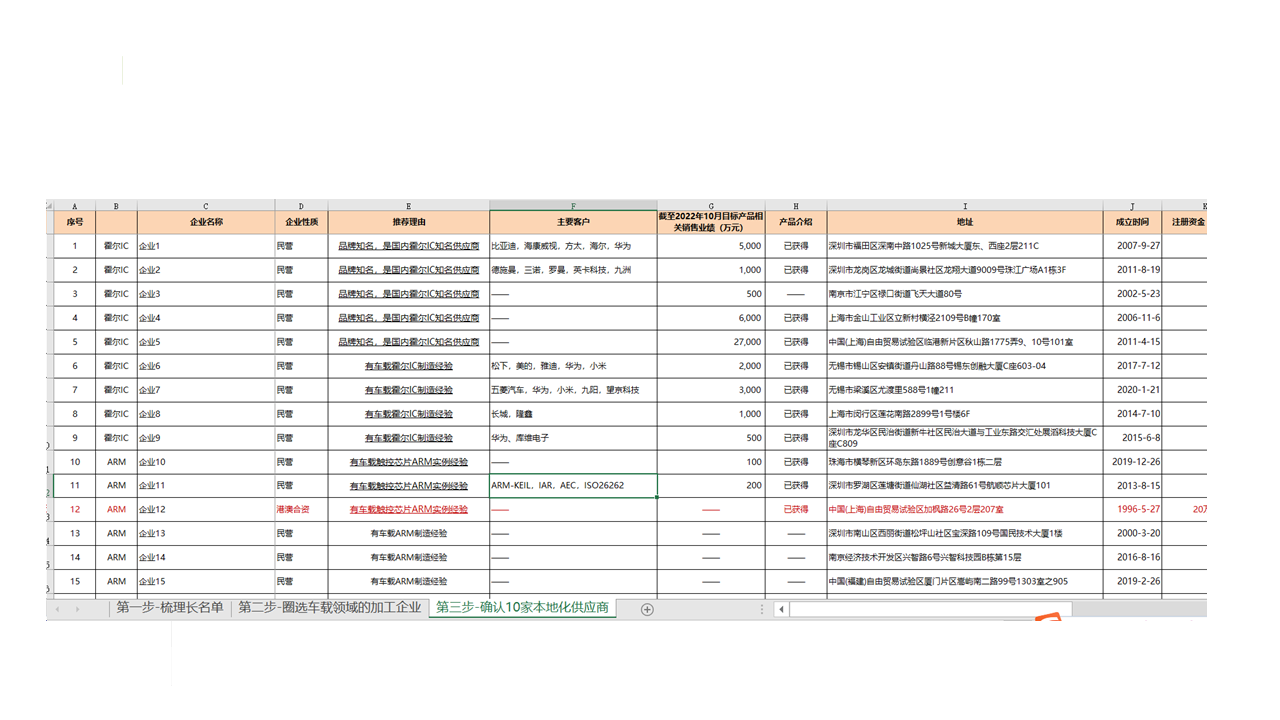1280x720 pixels.
Task: Select column F header
Action: [x=573, y=206]
